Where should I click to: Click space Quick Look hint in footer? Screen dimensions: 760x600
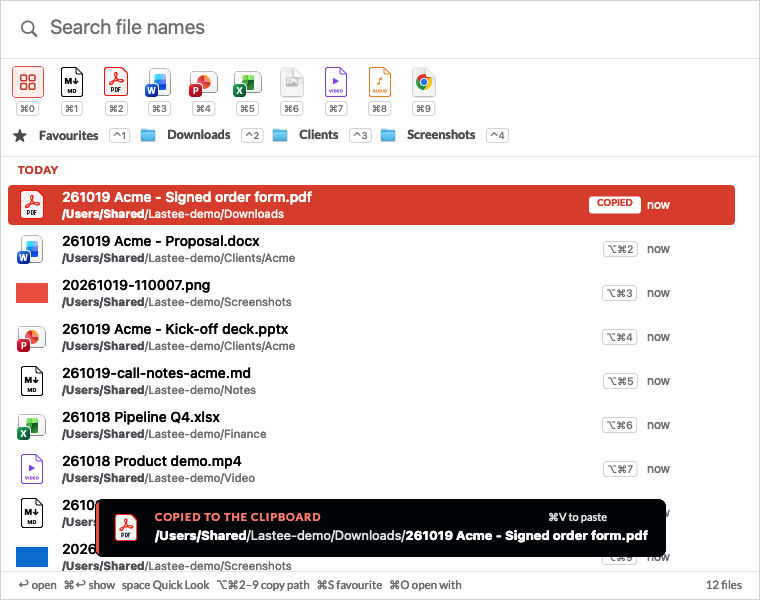click(165, 585)
